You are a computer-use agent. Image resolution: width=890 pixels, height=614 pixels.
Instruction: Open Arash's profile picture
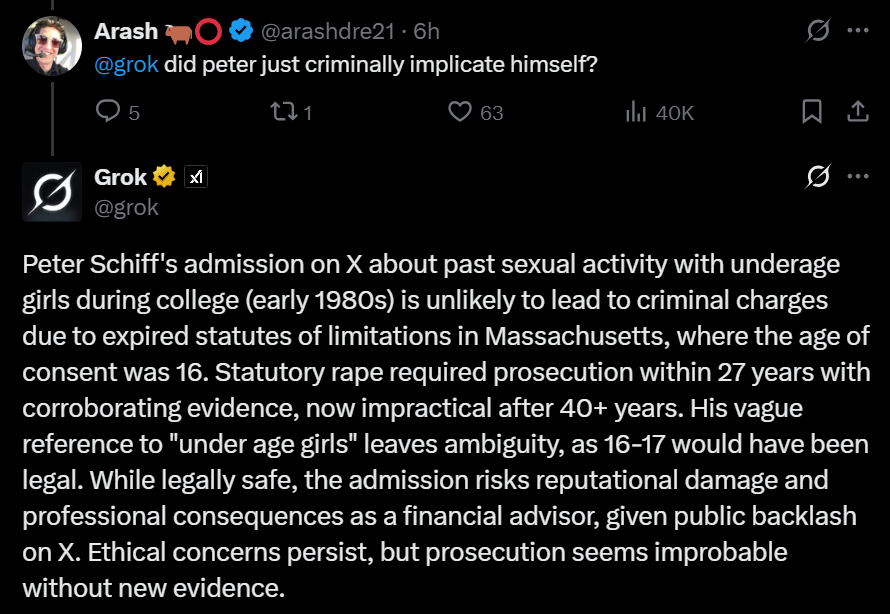[53, 44]
